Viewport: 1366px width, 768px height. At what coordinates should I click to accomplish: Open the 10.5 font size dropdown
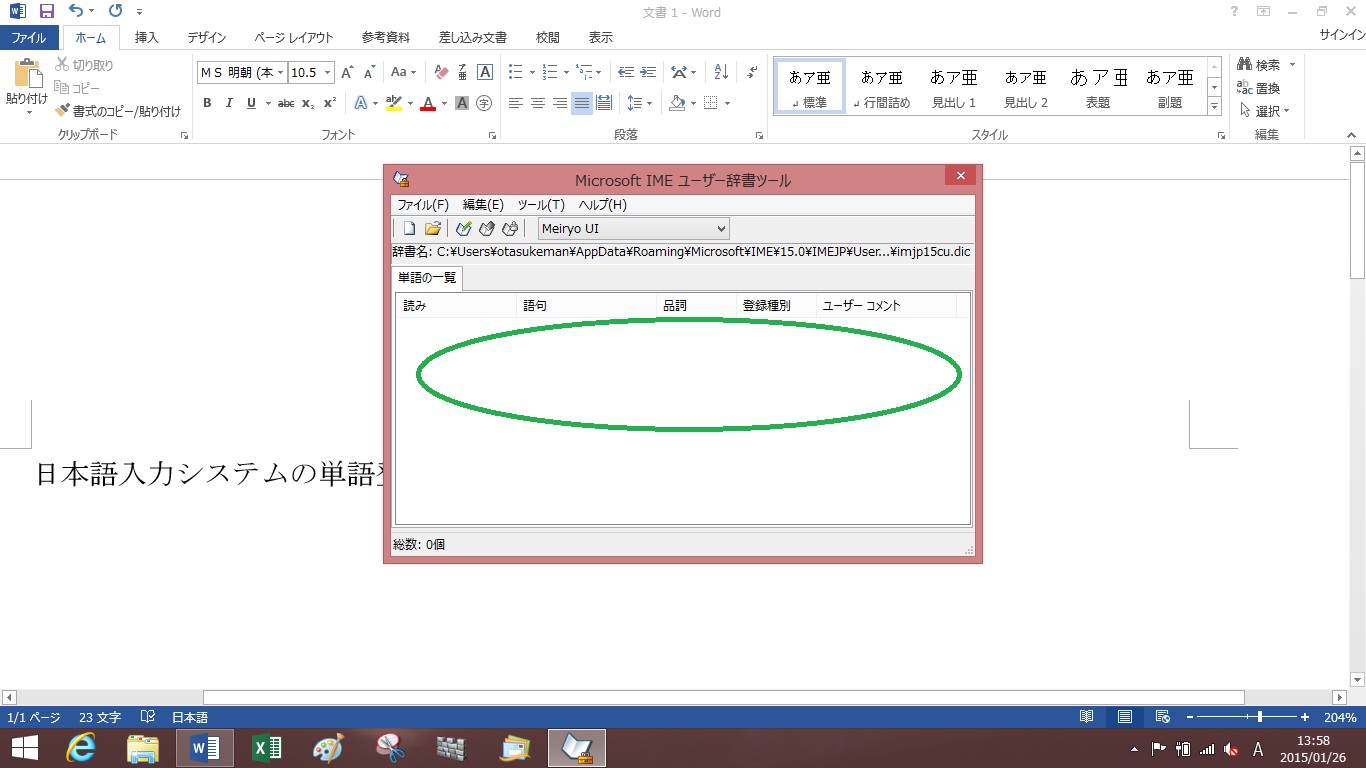[326, 73]
